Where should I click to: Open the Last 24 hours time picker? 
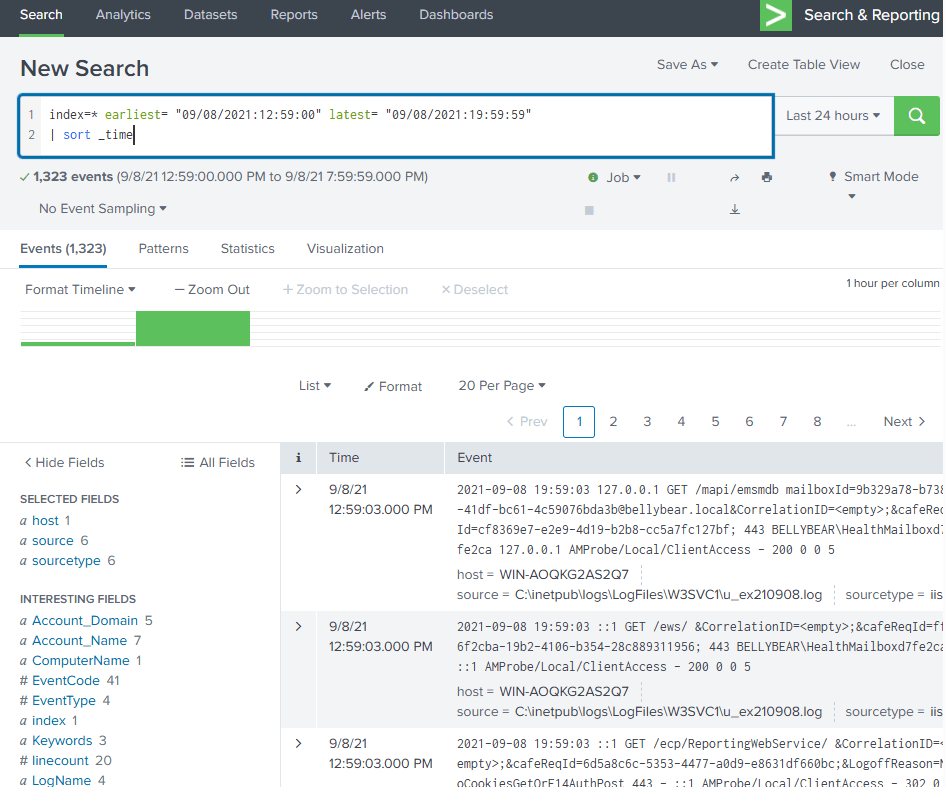point(832,116)
